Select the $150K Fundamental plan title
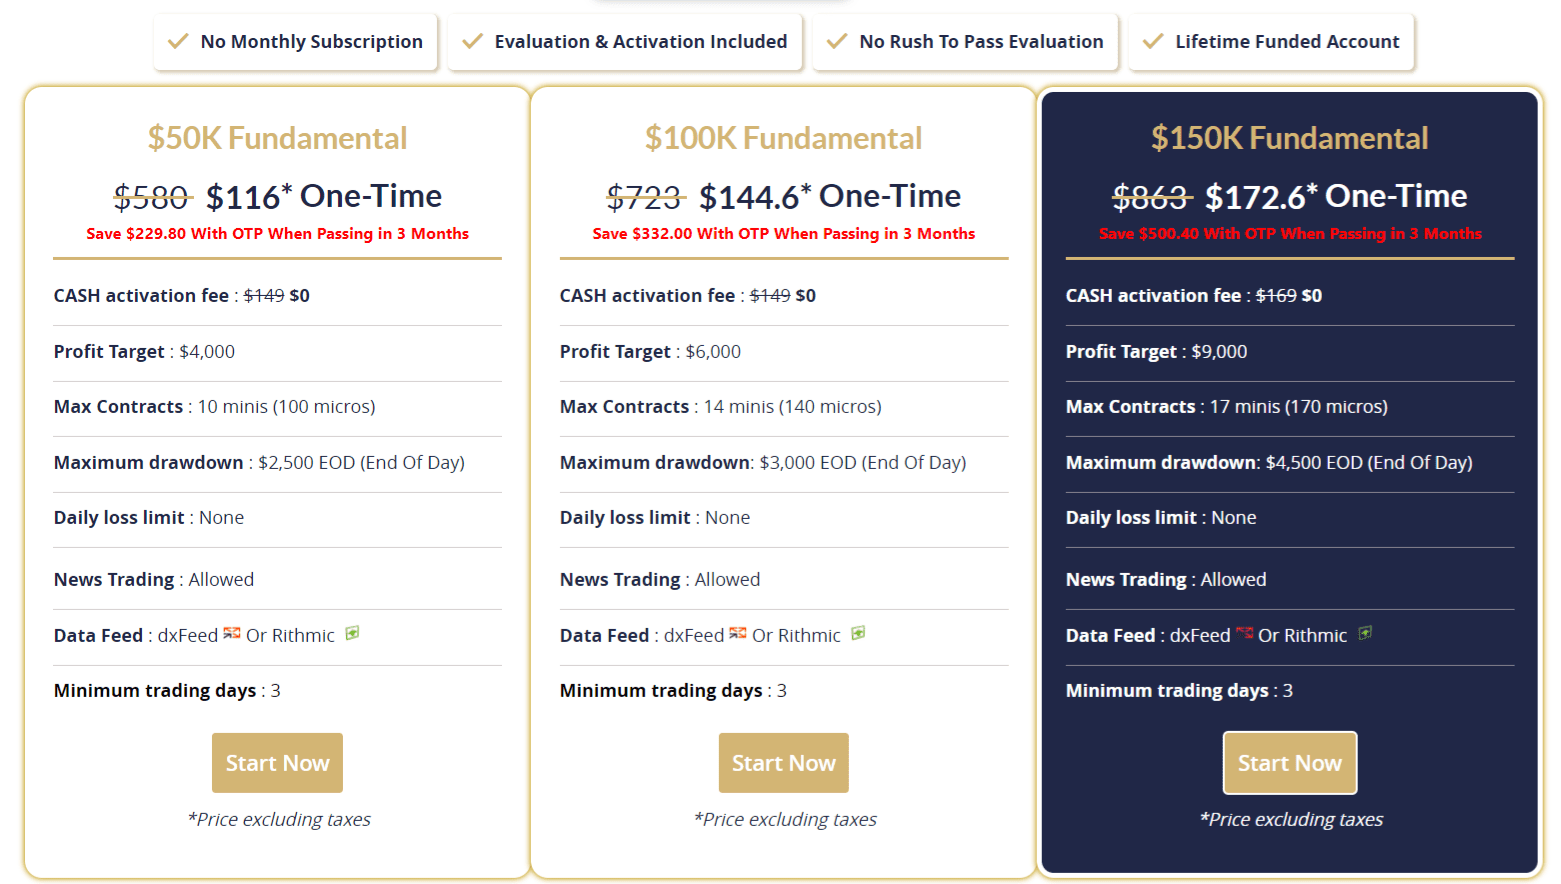Viewport: 1561px width, 884px height. pos(1289,138)
